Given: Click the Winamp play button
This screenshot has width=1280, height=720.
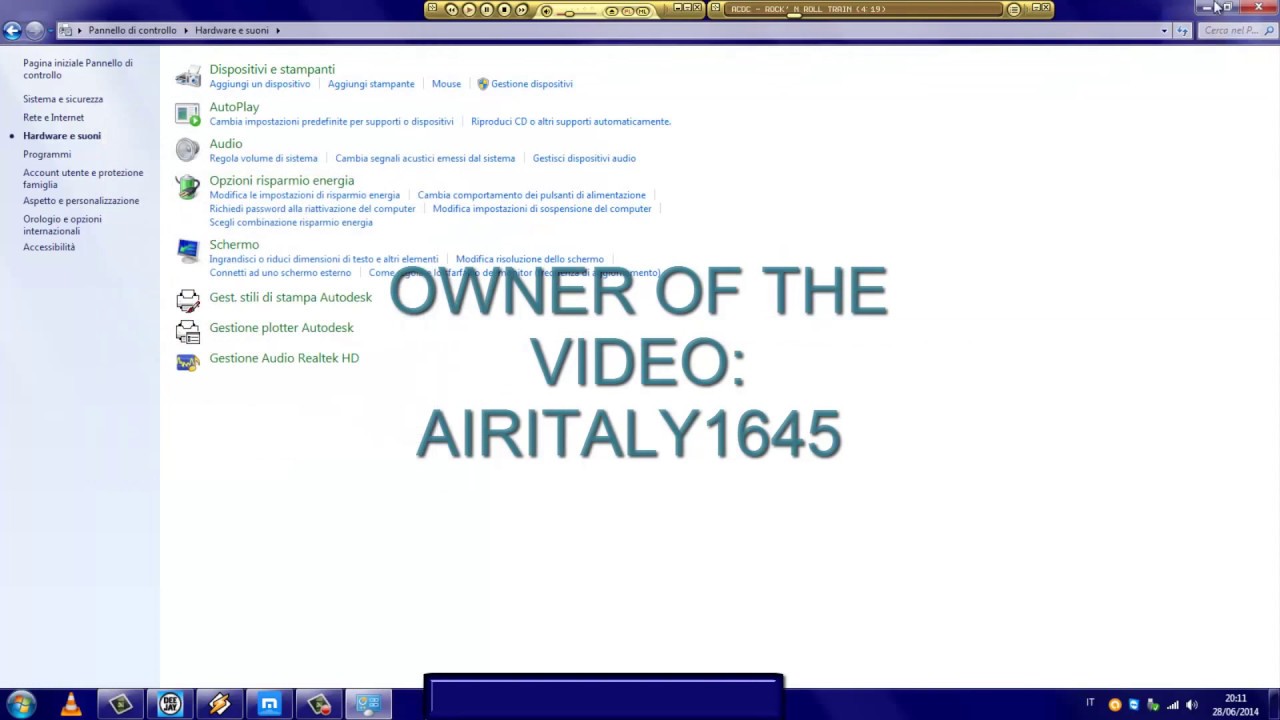Looking at the screenshot, I should [469, 10].
